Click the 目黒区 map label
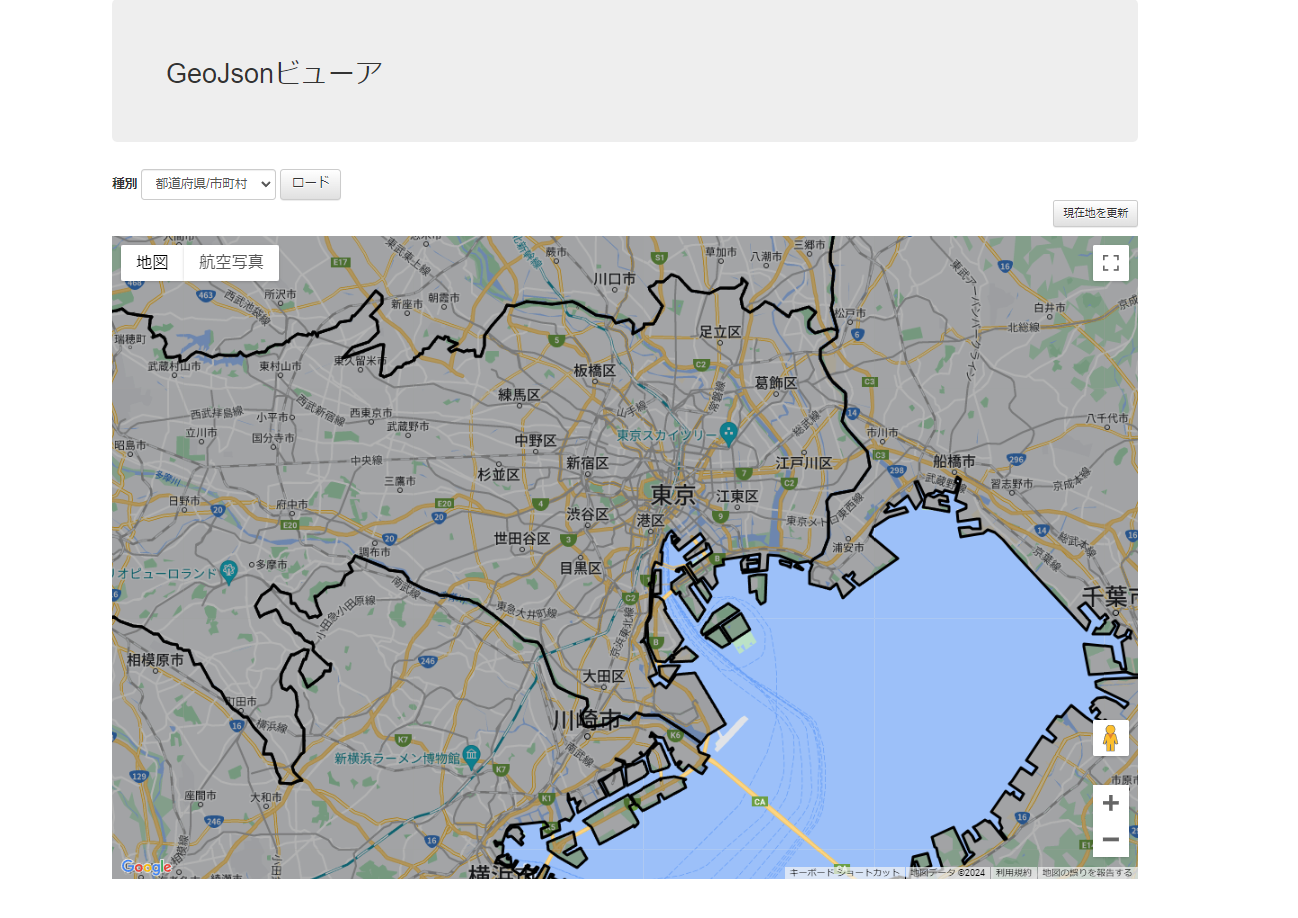The width and height of the screenshot is (1298, 918). click(x=580, y=567)
